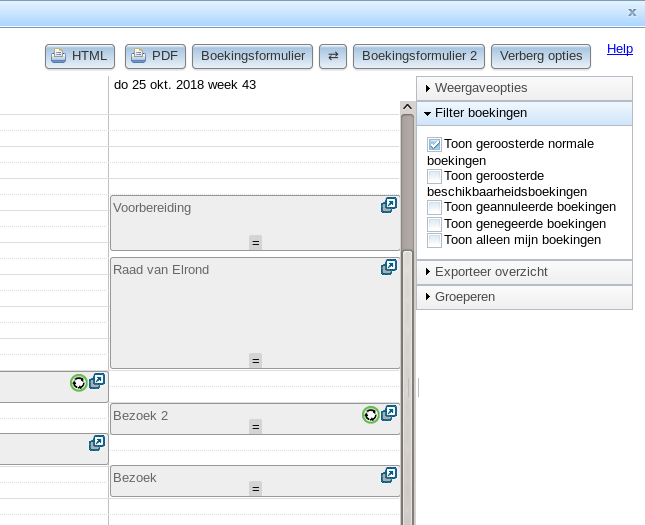Click recurrence icon on Bezoek 2 booking
645x525 pixels.
coord(371,414)
